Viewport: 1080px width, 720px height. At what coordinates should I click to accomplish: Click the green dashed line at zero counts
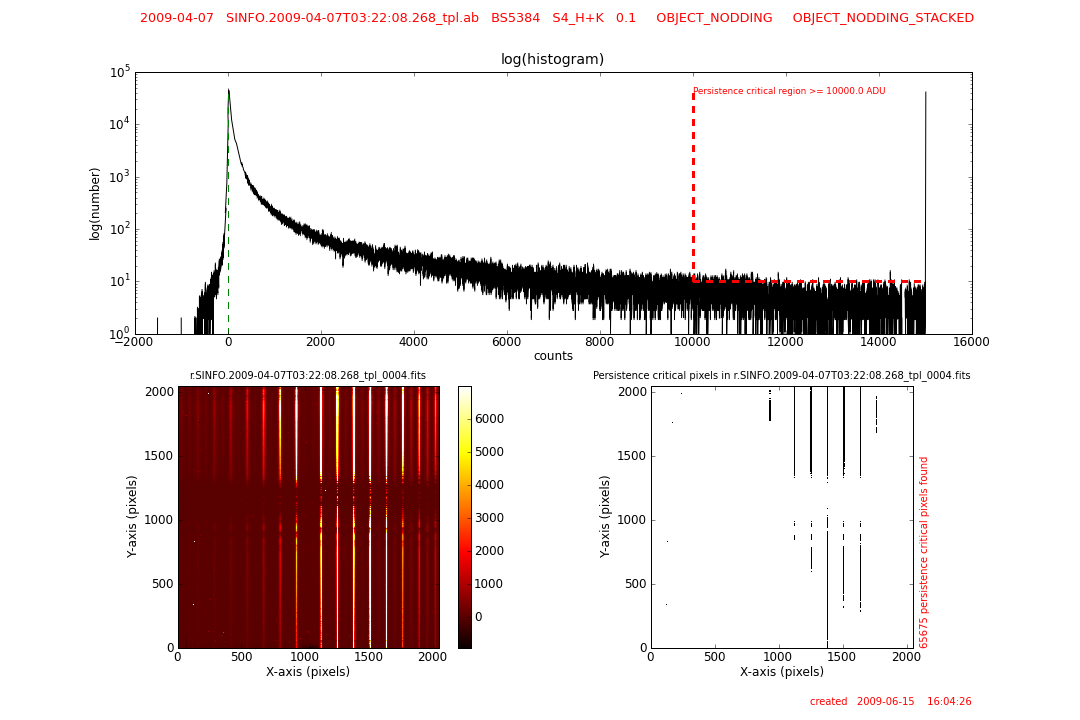tap(228, 250)
